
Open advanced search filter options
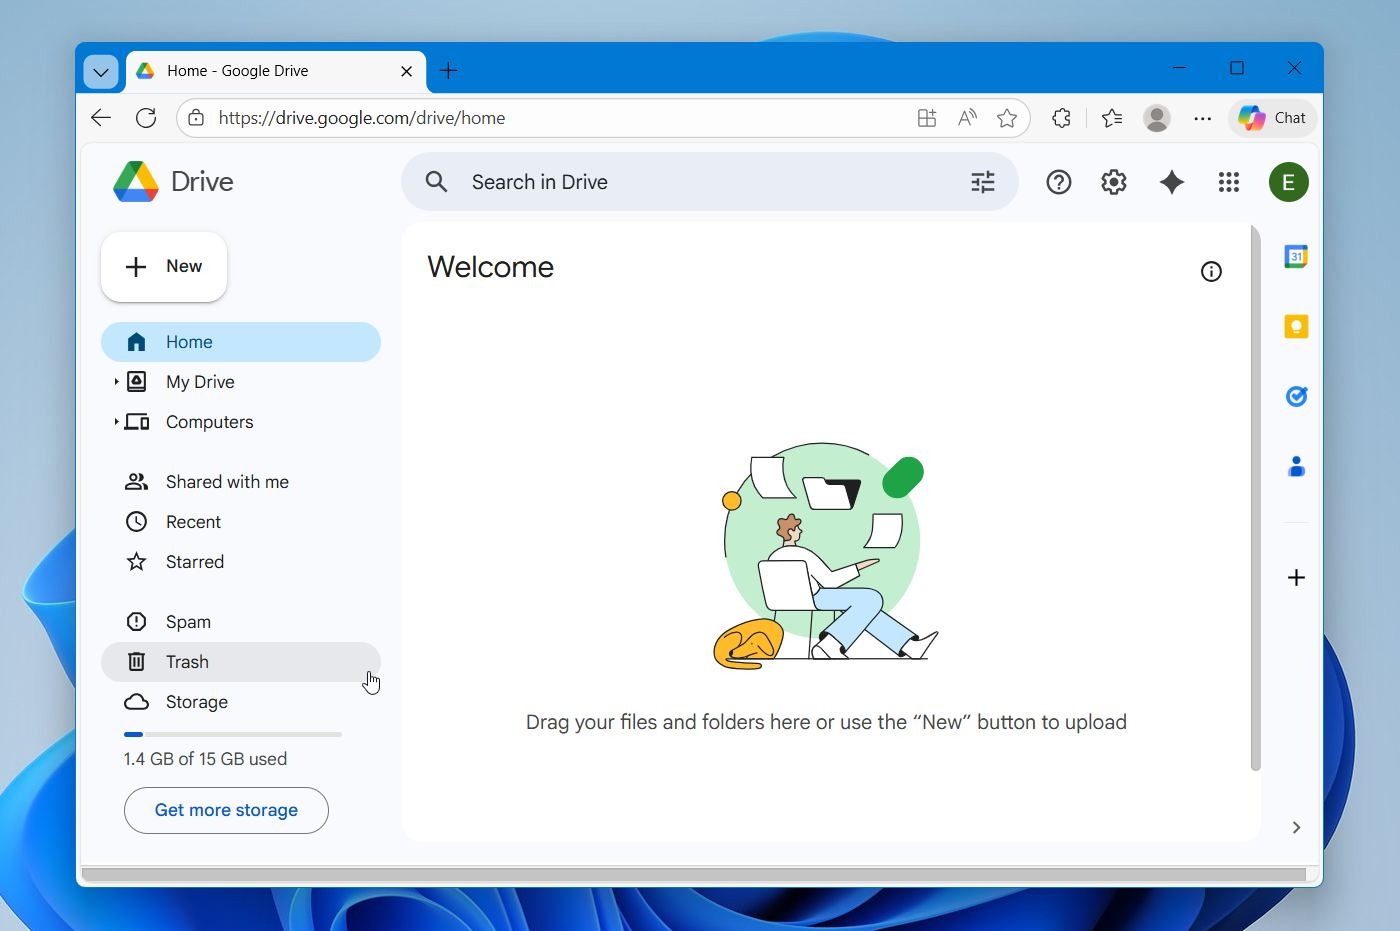pyautogui.click(x=983, y=182)
